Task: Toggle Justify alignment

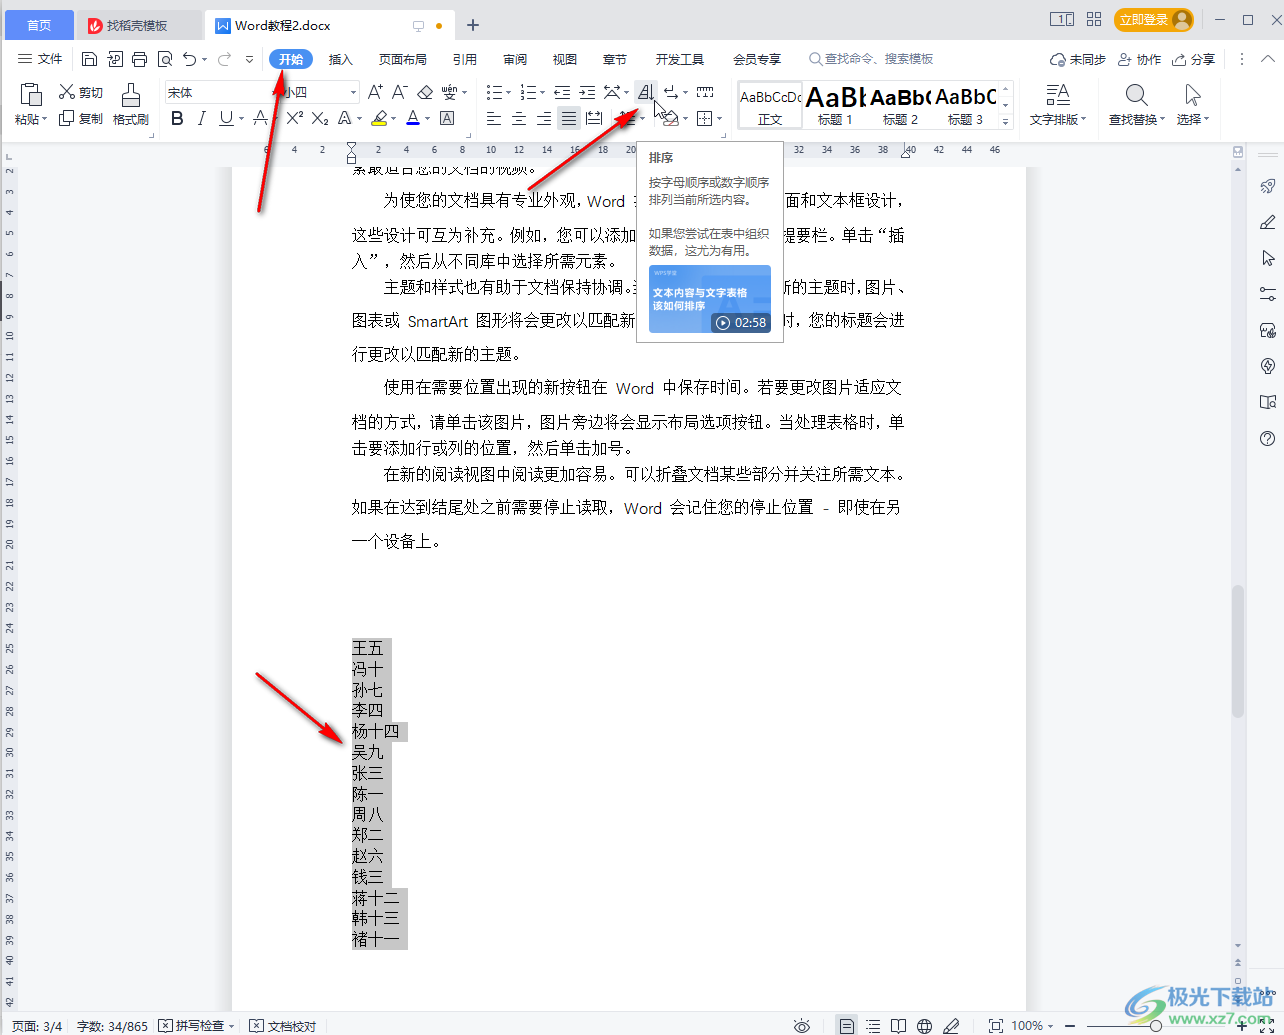Action: pyautogui.click(x=569, y=118)
